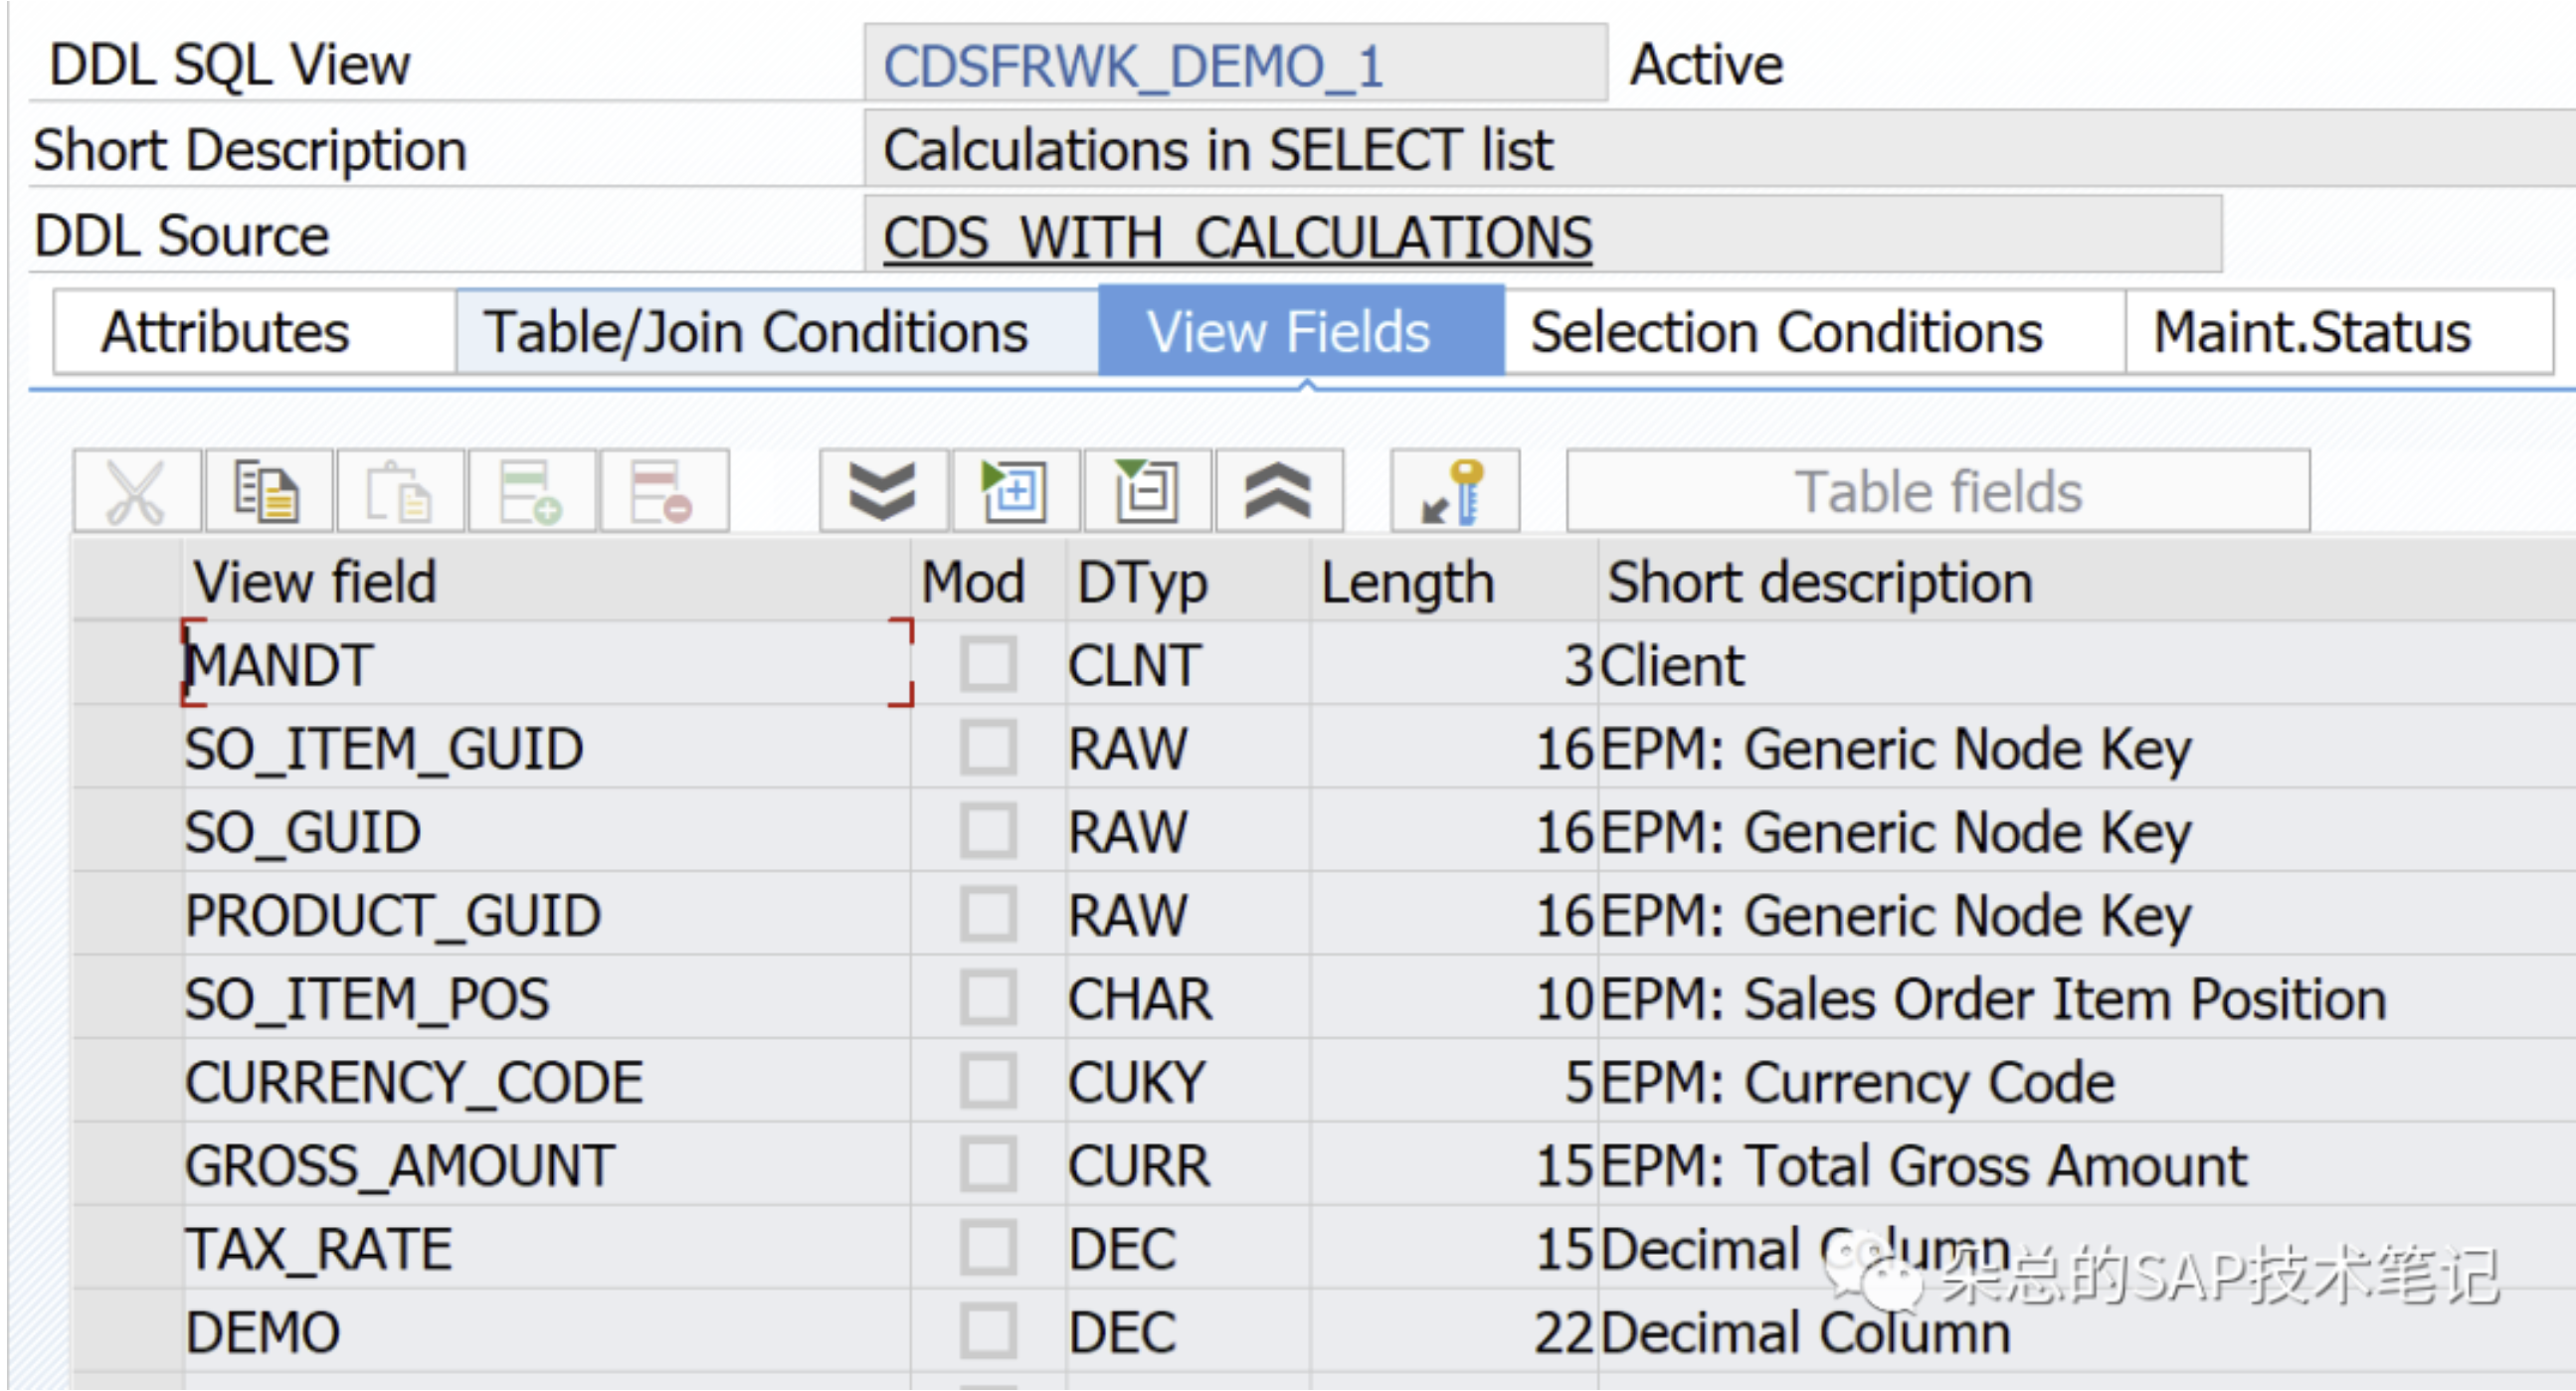This screenshot has height=1391, width=2576.
Task: Click the View field column header
Action: [547, 582]
